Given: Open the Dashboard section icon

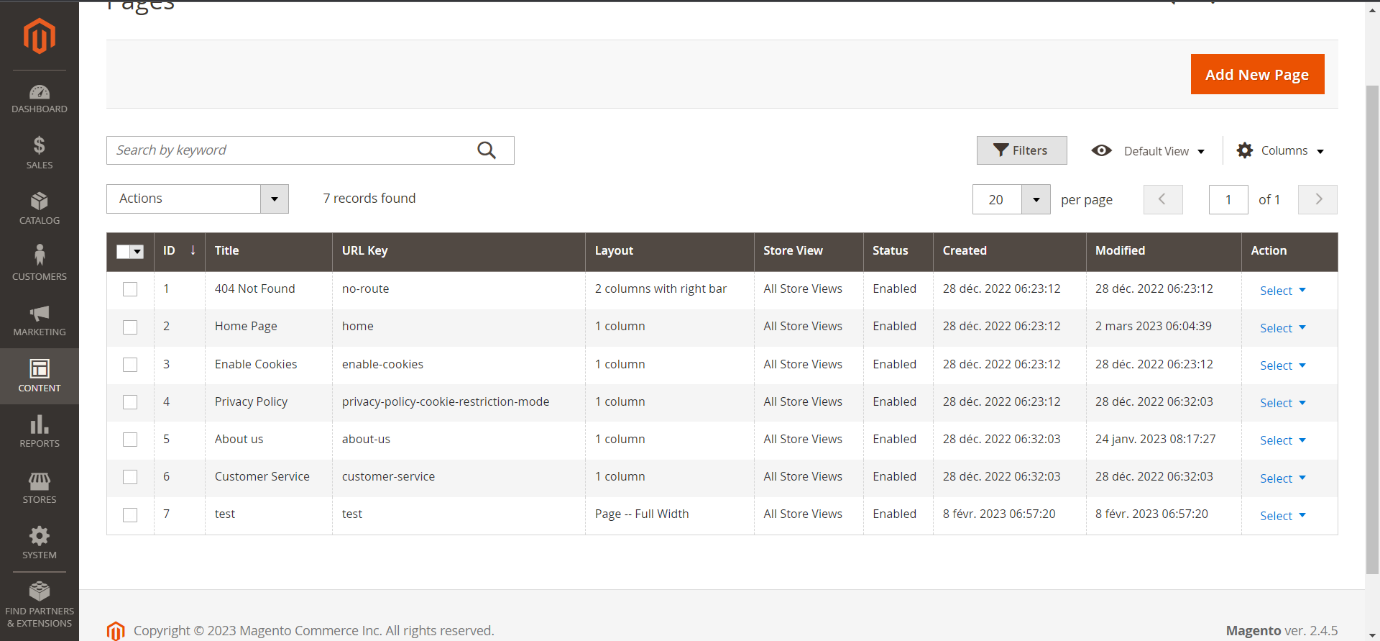Looking at the screenshot, I should 39,92.
